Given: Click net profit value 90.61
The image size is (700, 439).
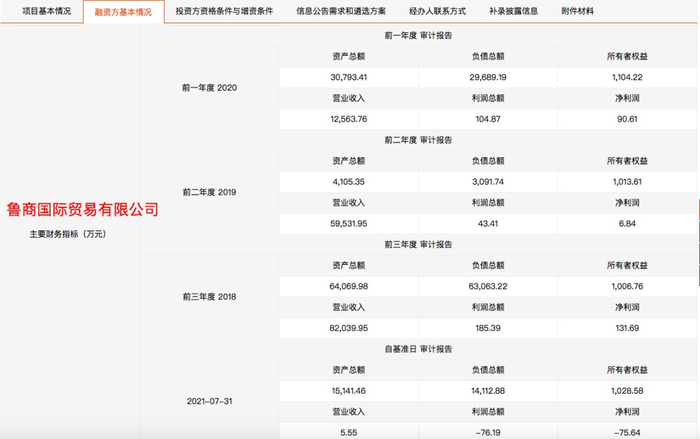Looking at the screenshot, I should (x=627, y=119).
